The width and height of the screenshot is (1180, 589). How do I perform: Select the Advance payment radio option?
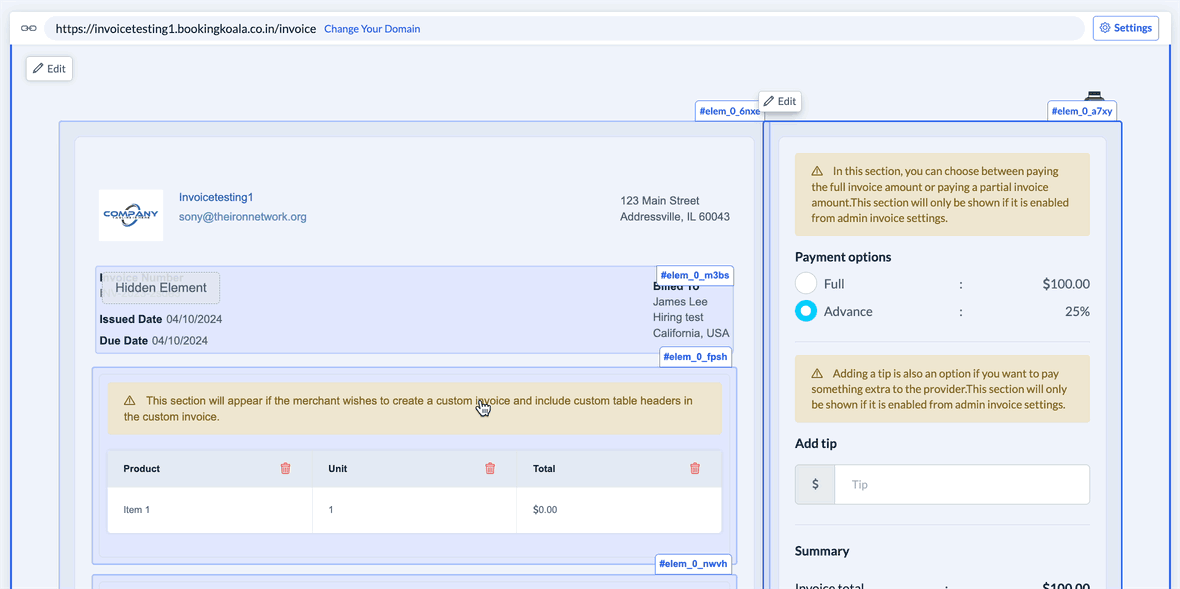(x=806, y=311)
